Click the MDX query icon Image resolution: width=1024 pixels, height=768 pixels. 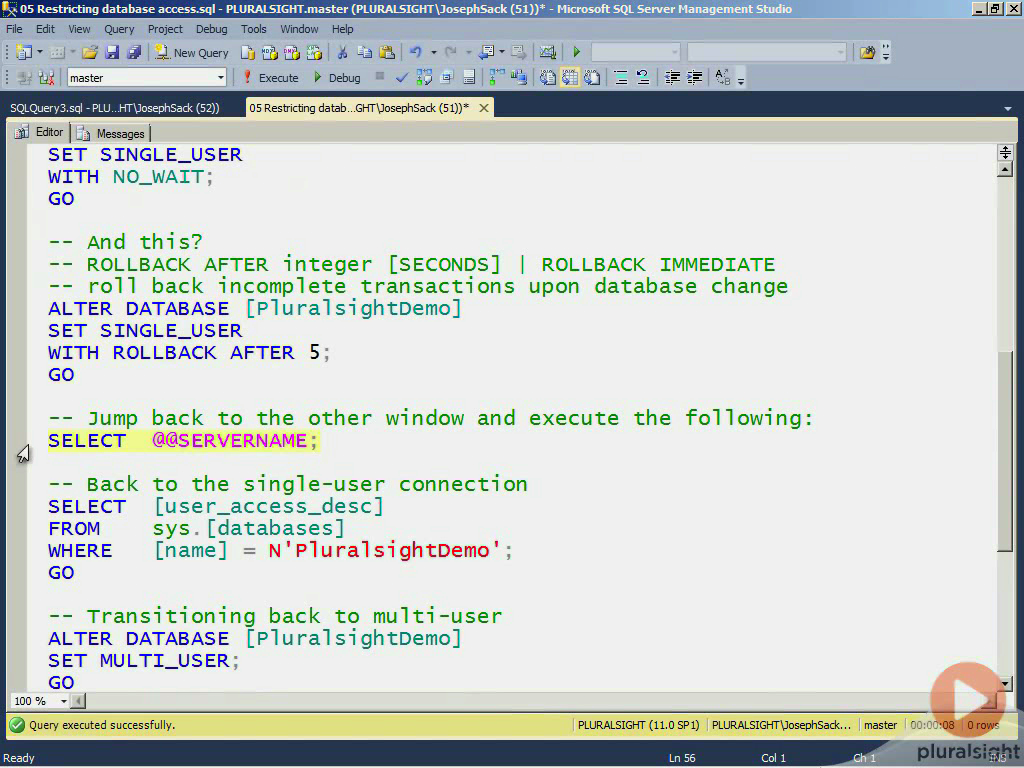[x=270, y=52]
